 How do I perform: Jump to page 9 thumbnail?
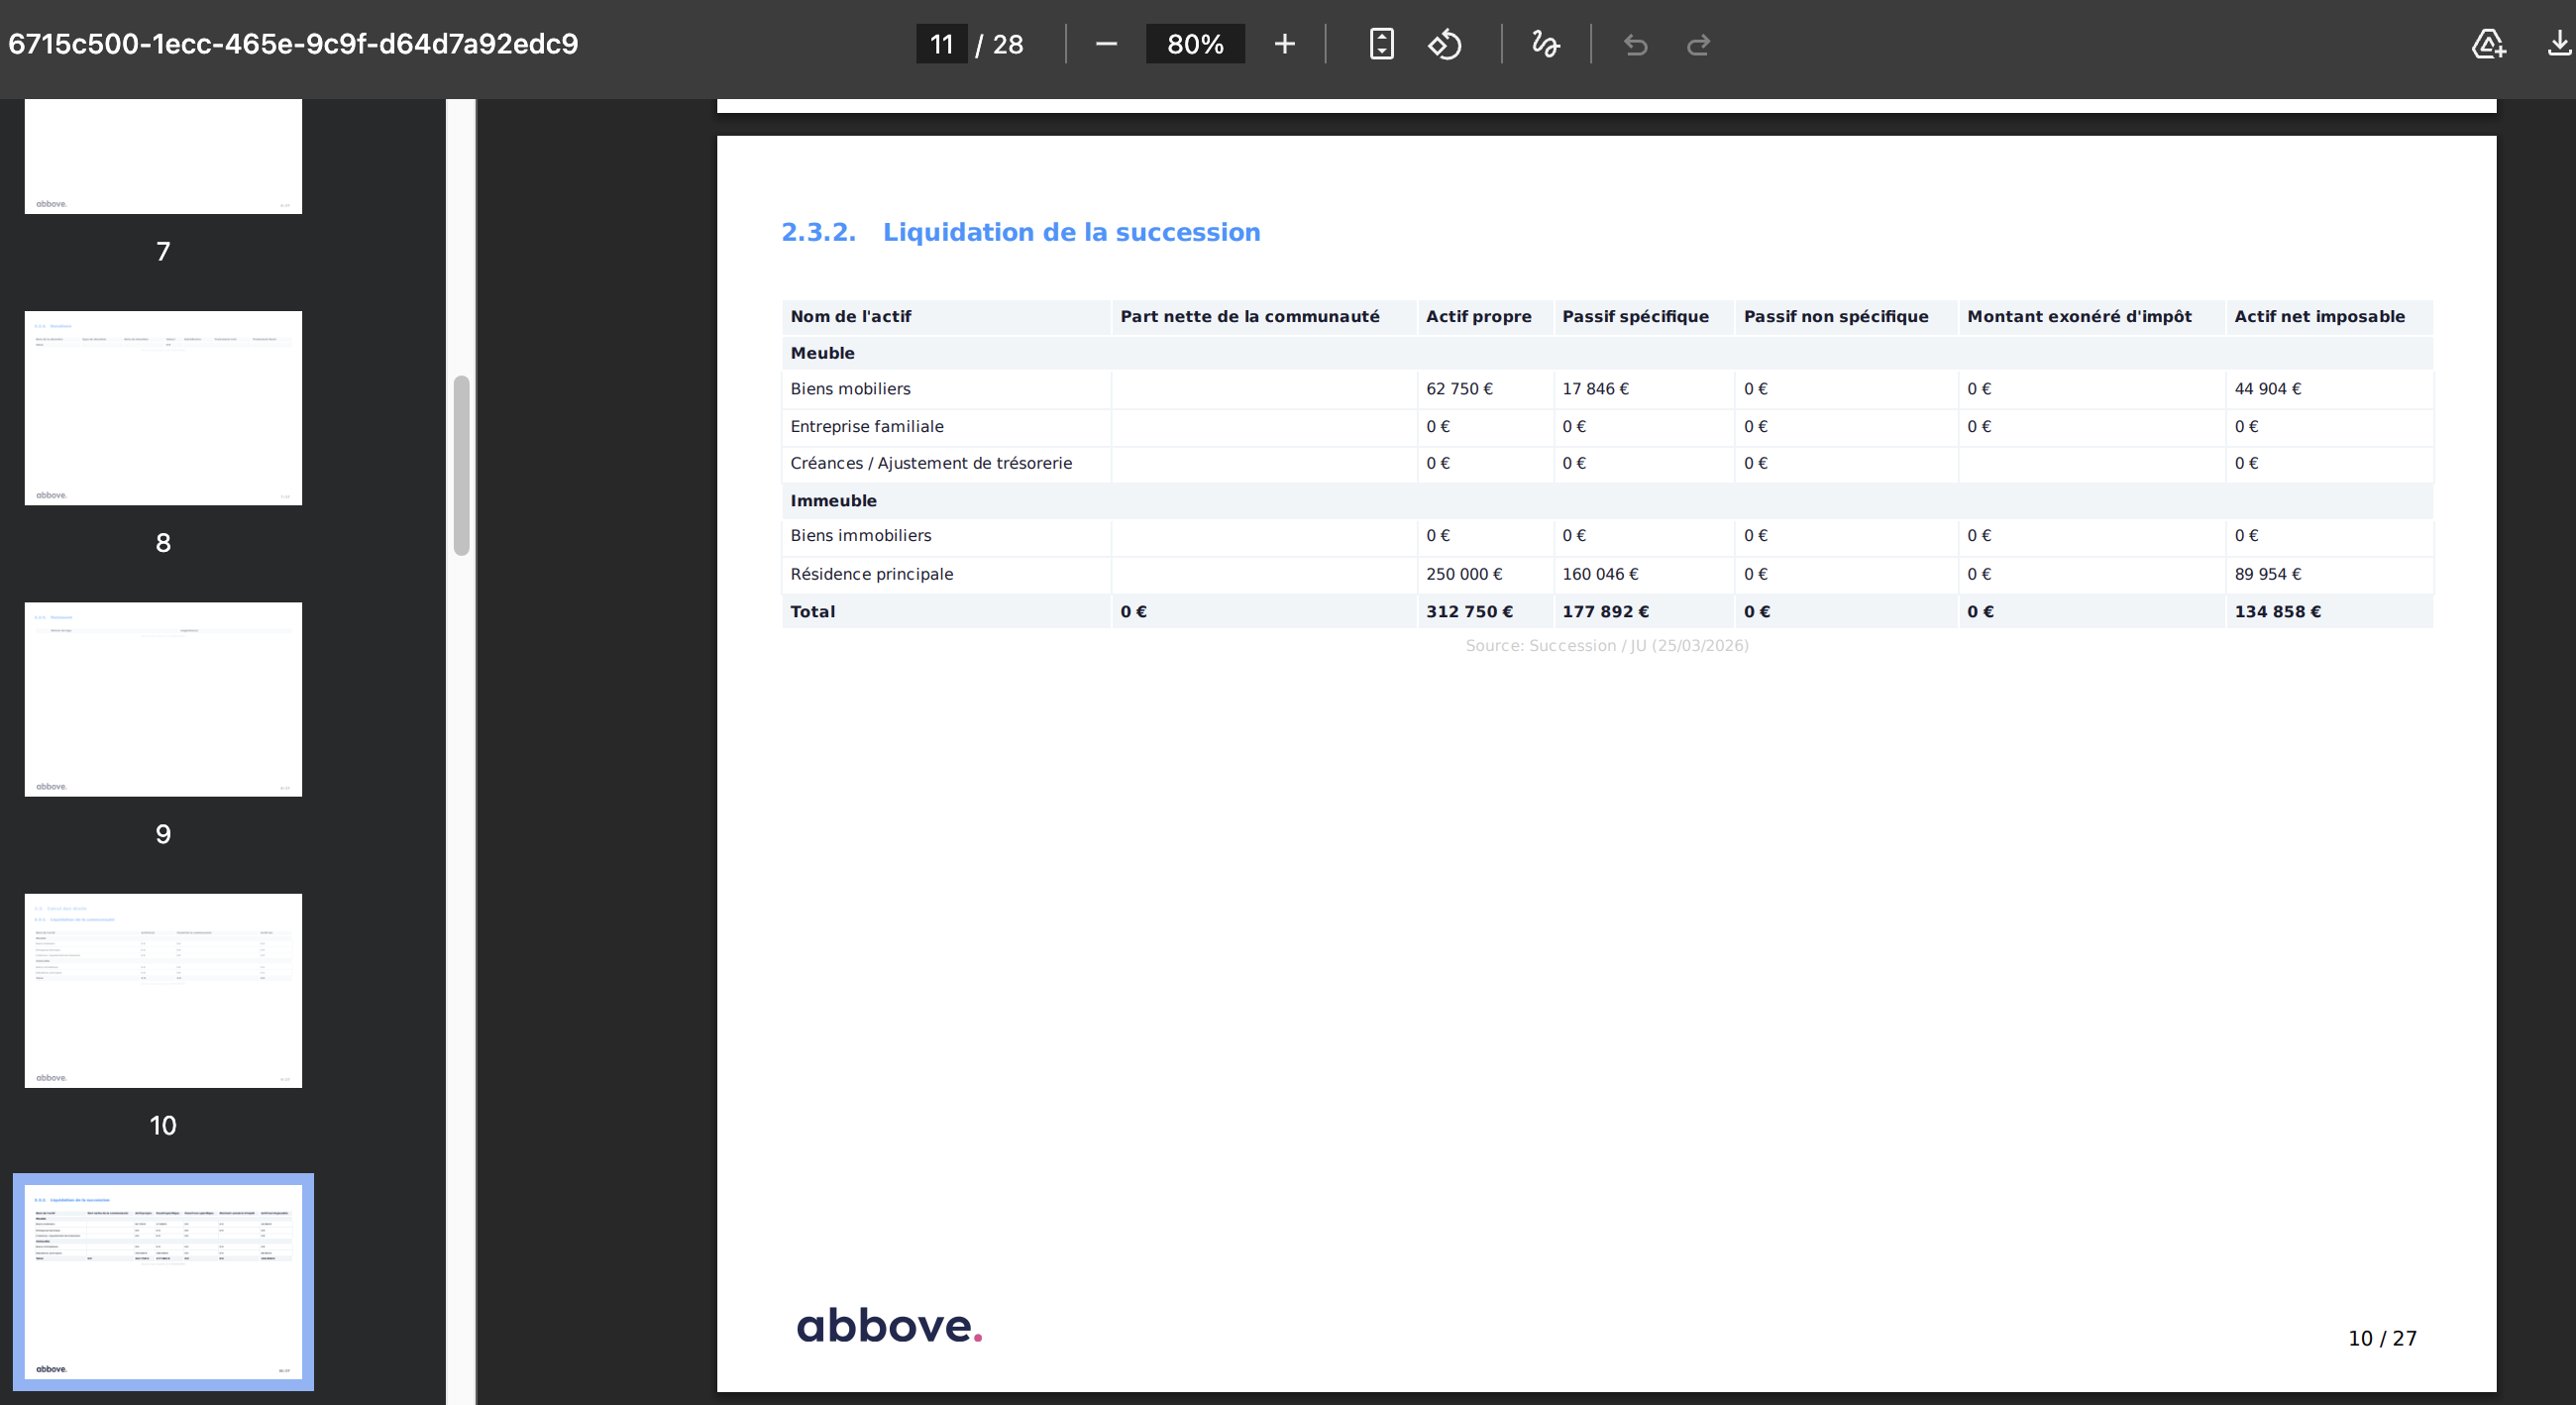click(x=163, y=699)
